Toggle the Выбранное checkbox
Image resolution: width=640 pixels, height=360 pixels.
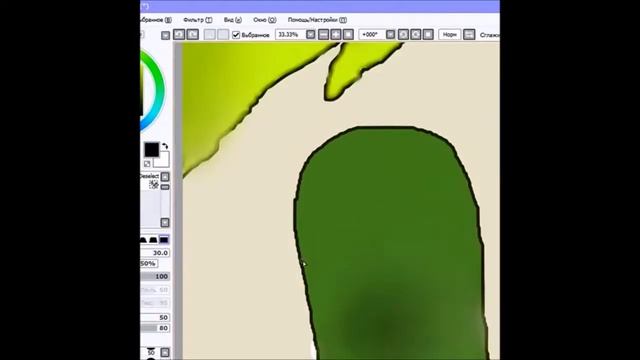tap(236, 35)
